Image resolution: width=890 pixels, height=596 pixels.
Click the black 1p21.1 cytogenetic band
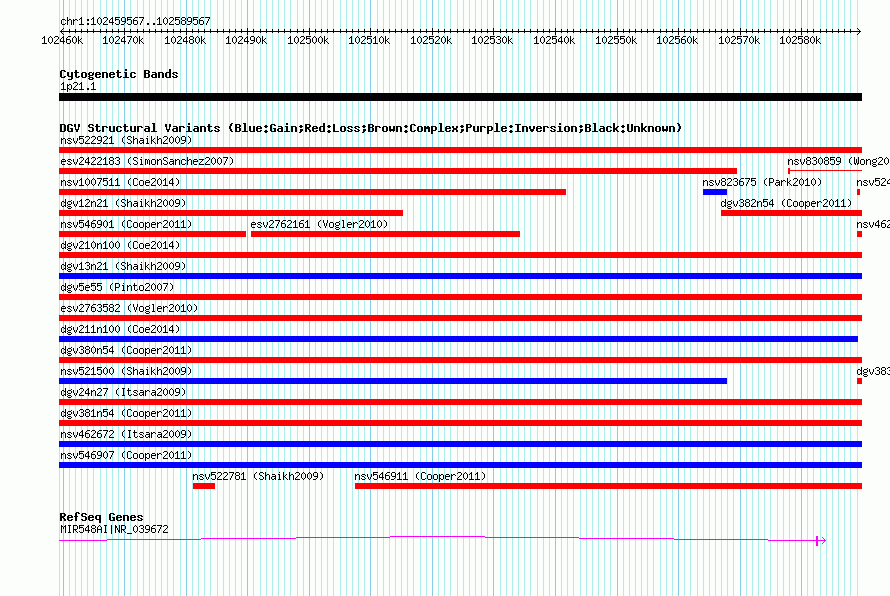click(x=460, y=97)
